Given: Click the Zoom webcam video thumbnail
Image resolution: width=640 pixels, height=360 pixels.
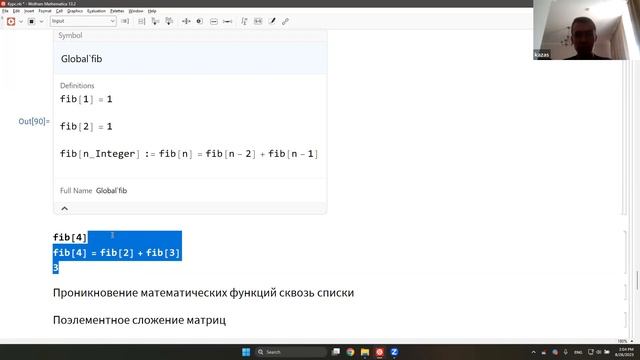Looking at the screenshot, I should [x=587, y=30].
